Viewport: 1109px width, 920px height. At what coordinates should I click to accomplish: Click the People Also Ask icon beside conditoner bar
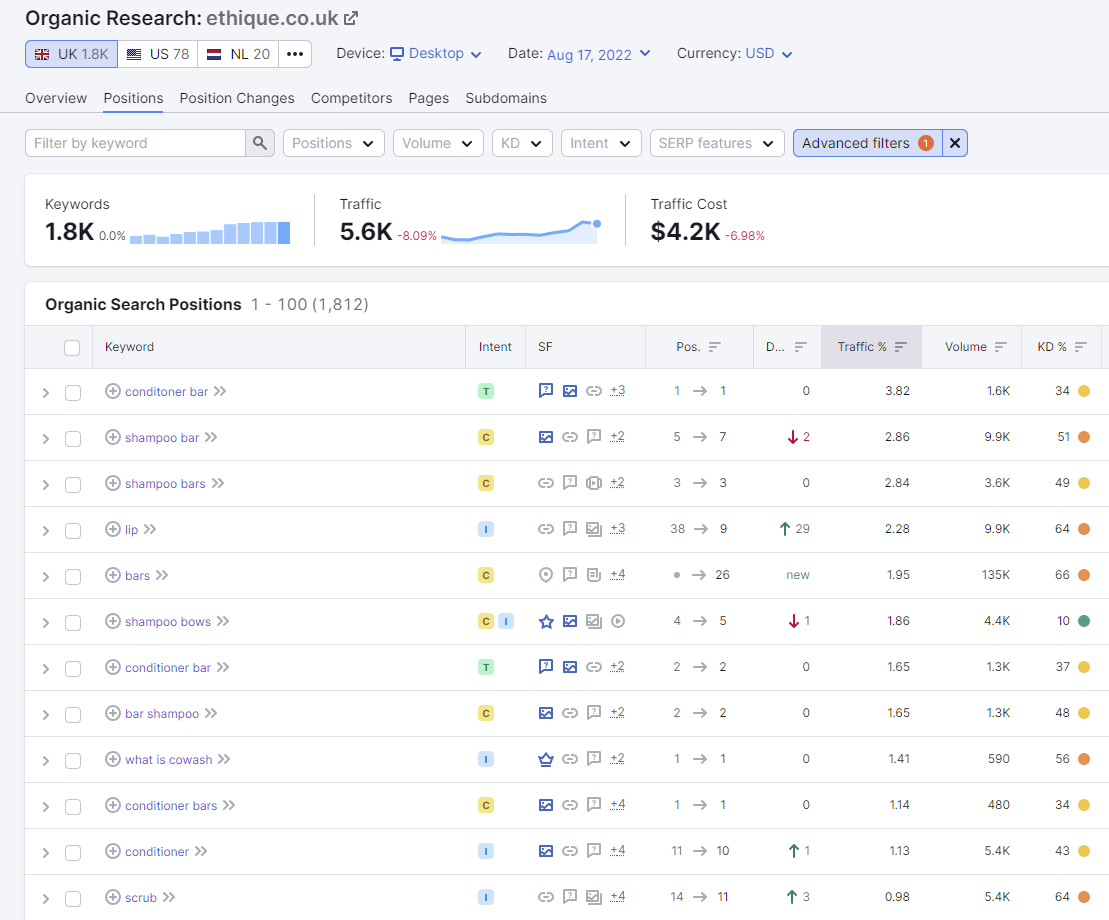click(546, 391)
